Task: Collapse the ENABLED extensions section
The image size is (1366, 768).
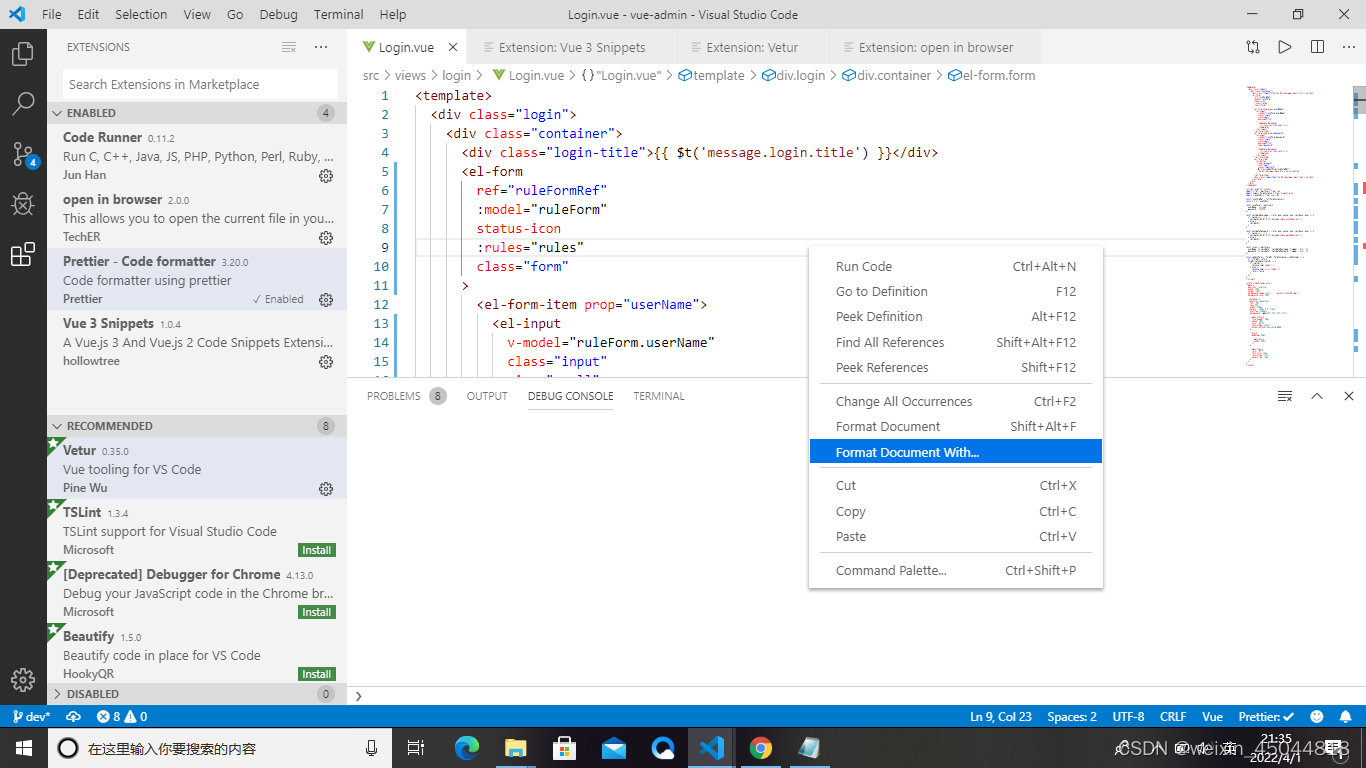Action: [x=197, y=113]
